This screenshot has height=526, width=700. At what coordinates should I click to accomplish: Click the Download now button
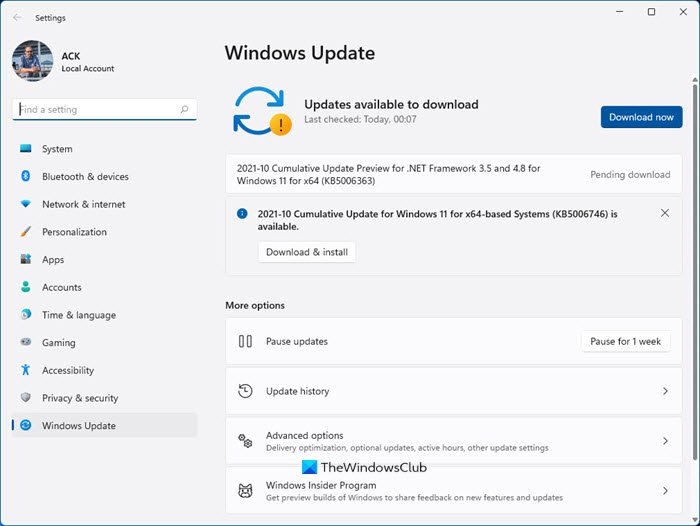pyautogui.click(x=641, y=117)
